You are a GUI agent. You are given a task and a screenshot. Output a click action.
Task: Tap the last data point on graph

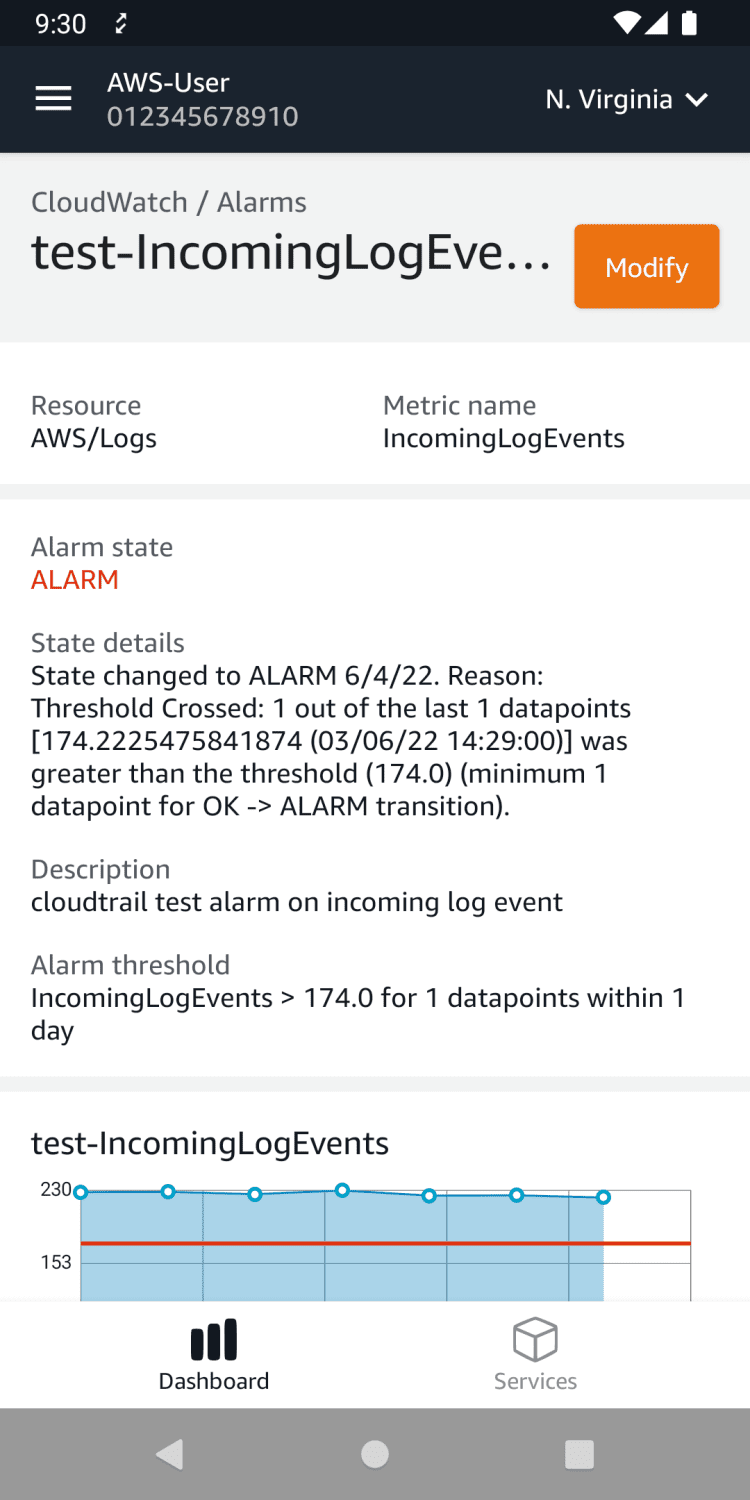(x=603, y=1197)
